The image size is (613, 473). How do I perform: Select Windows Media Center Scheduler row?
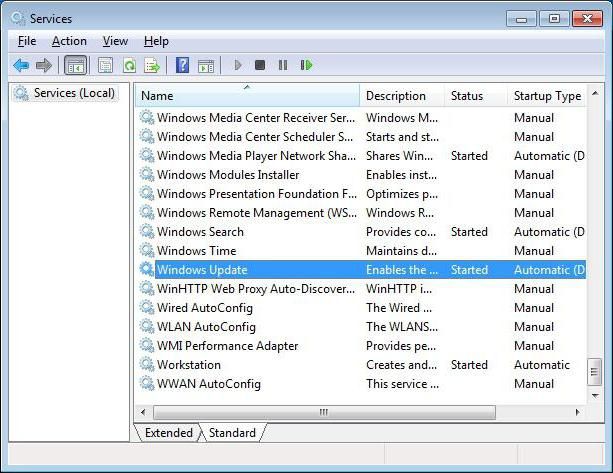(x=362, y=136)
